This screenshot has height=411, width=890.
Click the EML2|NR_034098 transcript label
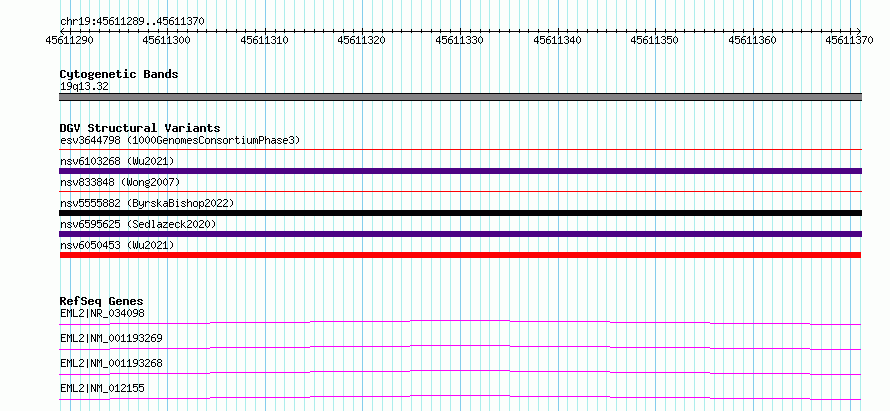point(102,313)
